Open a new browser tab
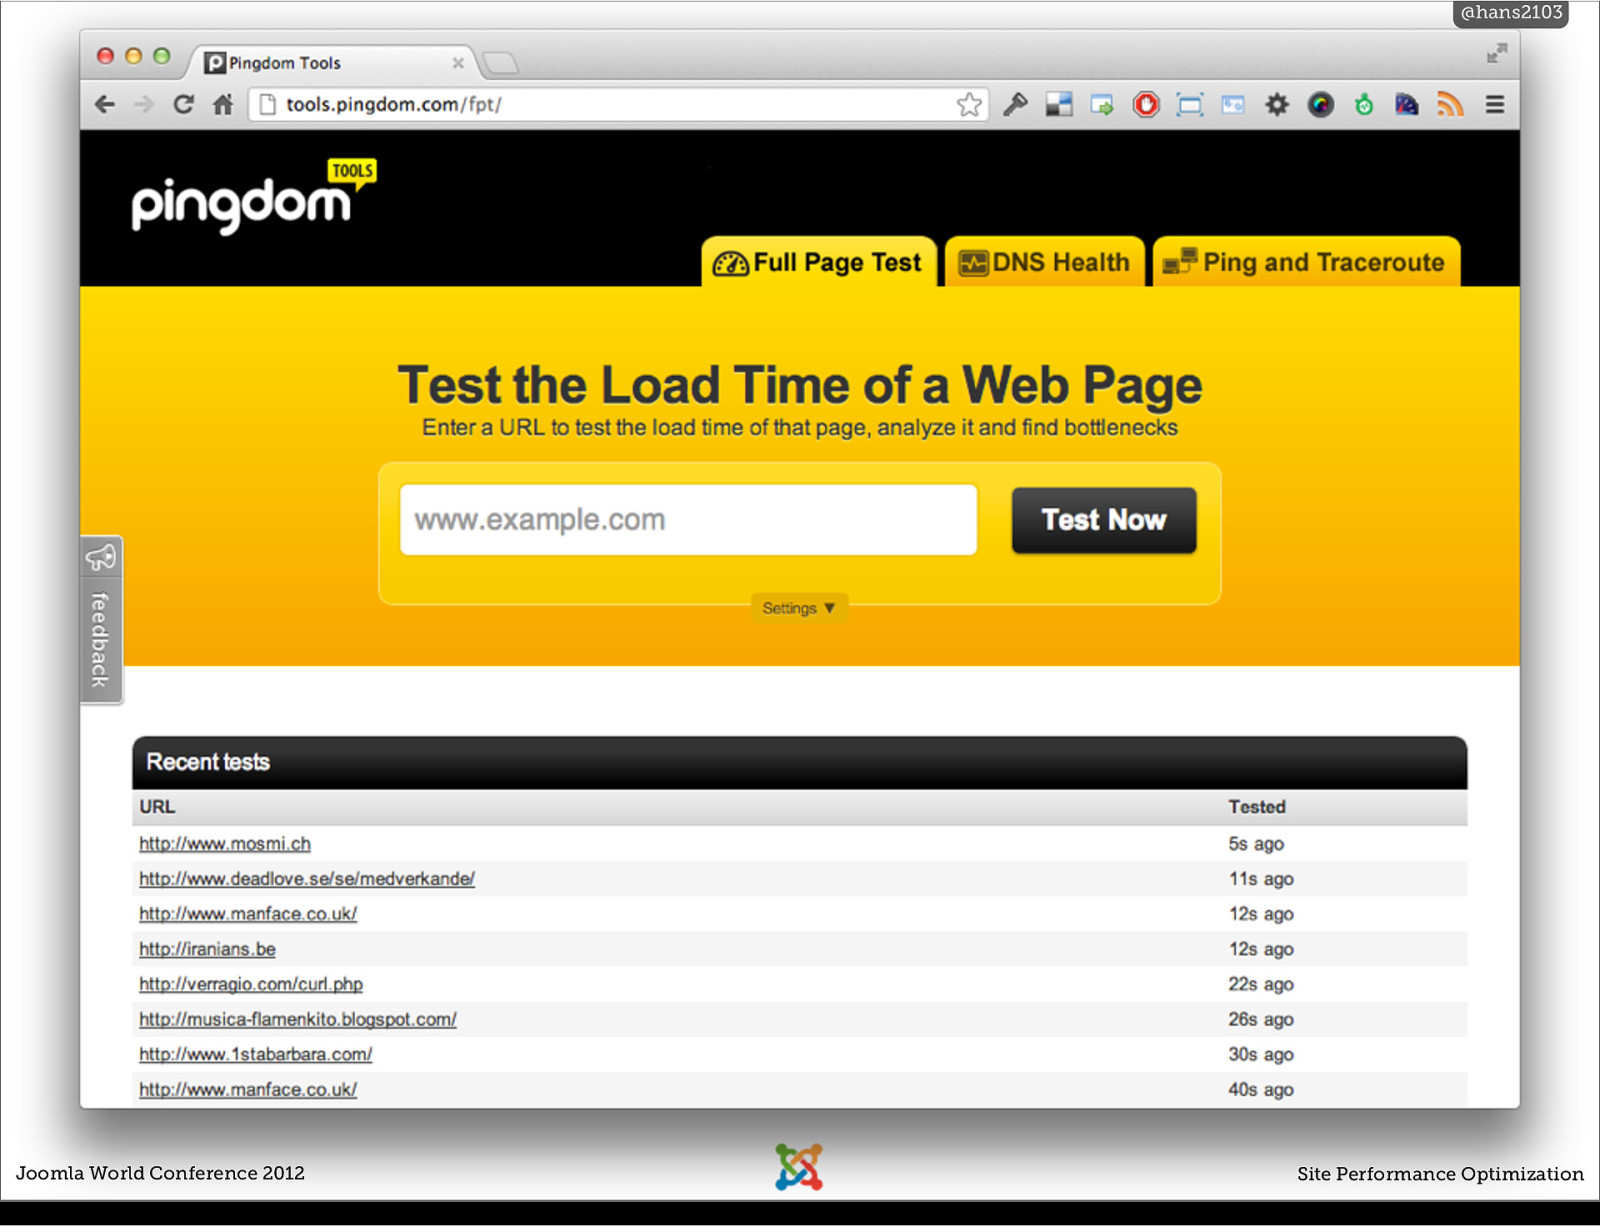The width and height of the screenshot is (1600, 1232). point(500,64)
